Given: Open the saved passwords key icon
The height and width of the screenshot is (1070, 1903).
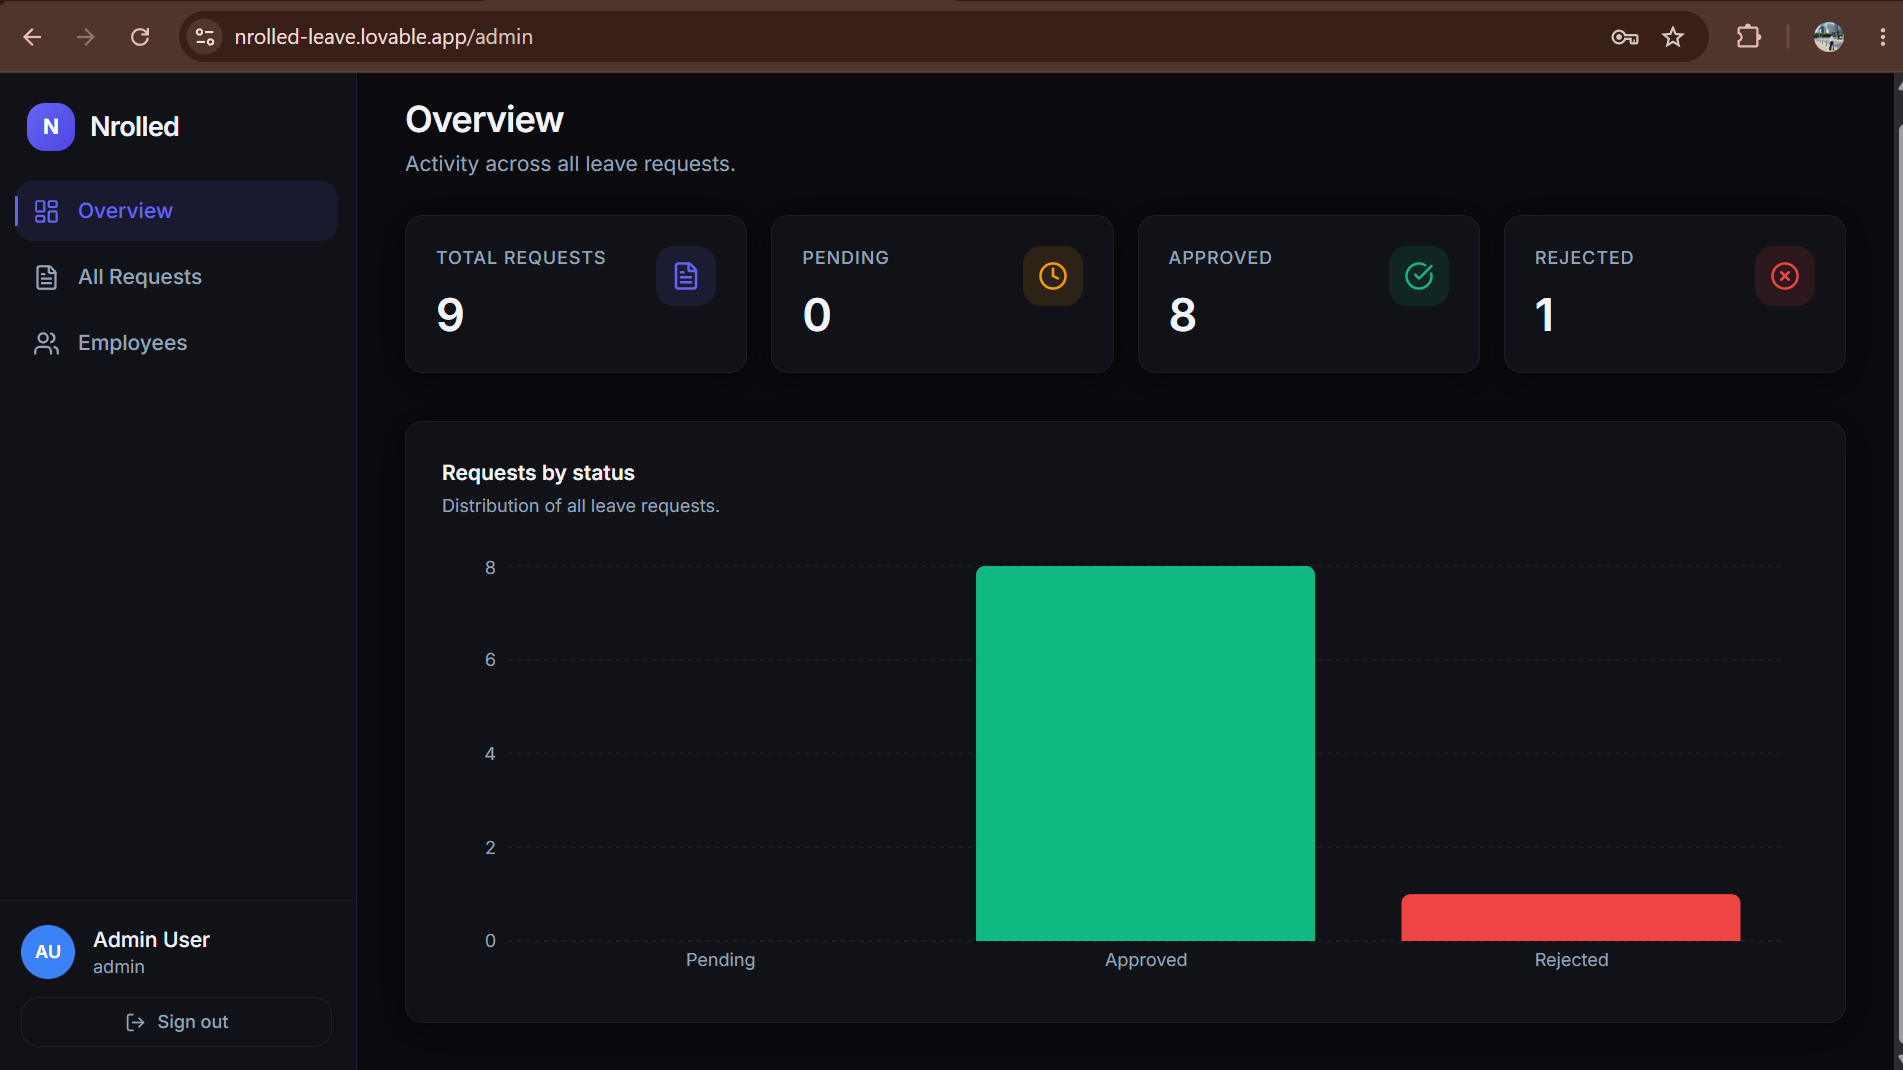Looking at the screenshot, I should click(x=1625, y=37).
